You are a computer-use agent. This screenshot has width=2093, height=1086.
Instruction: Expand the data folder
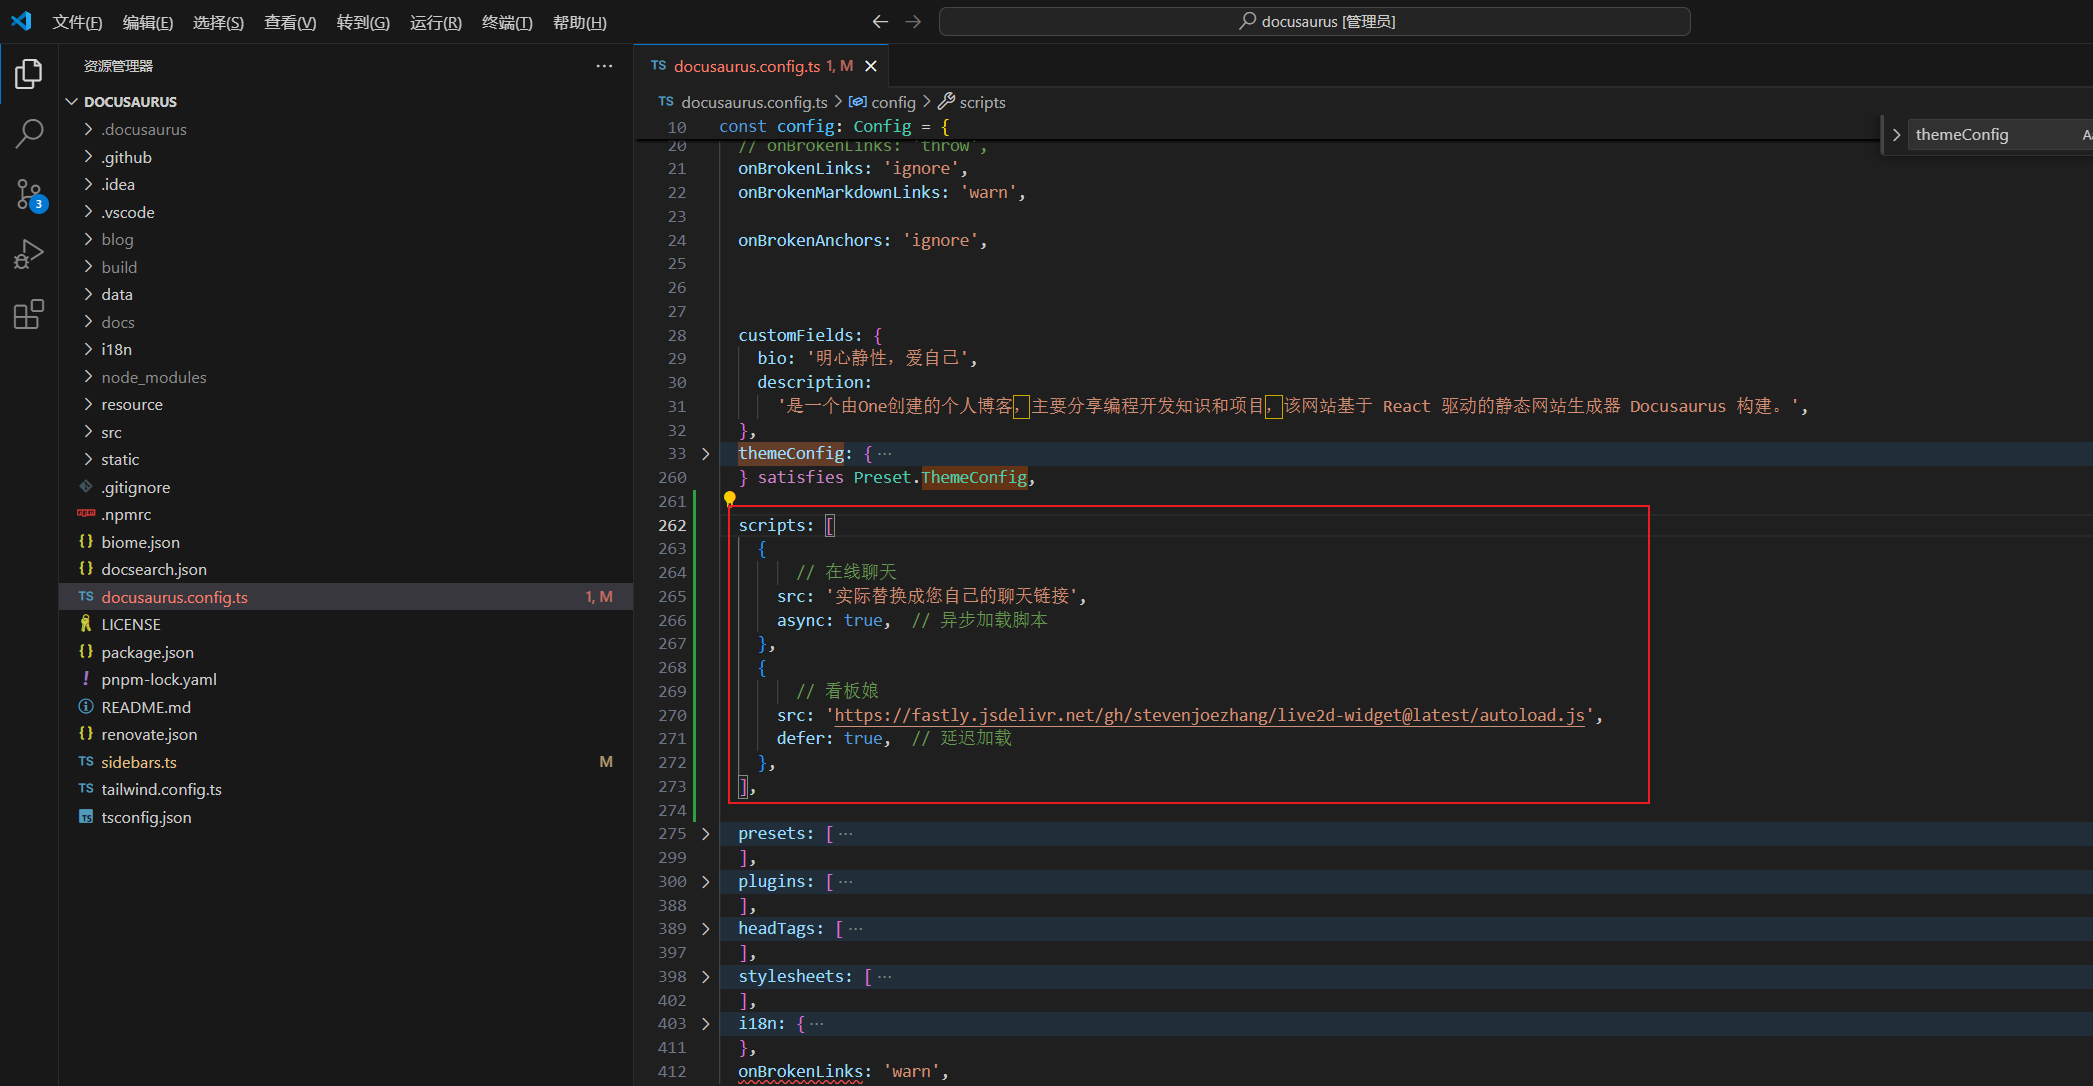pos(346,294)
